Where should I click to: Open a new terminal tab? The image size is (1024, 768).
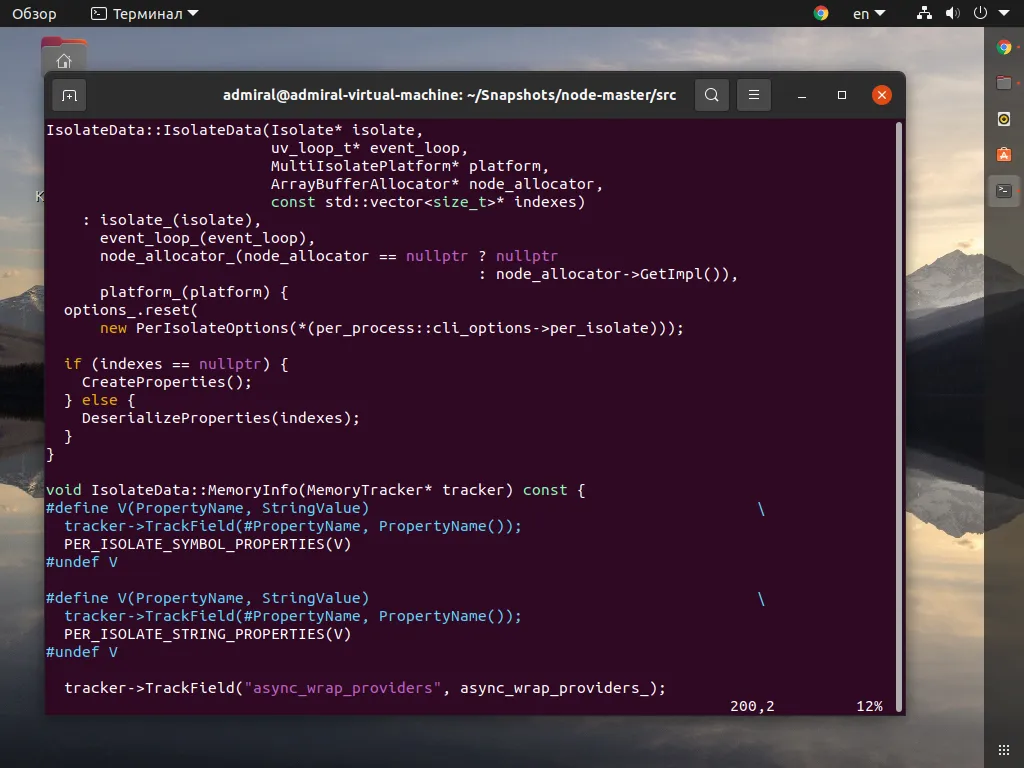69,95
